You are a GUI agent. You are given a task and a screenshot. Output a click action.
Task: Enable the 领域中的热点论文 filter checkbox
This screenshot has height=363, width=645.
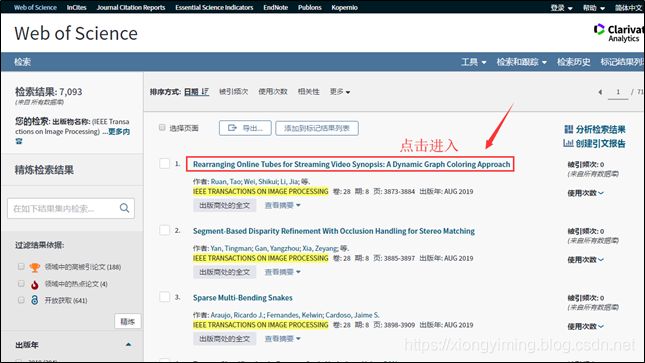pyautogui.click(x=21, y=284)
